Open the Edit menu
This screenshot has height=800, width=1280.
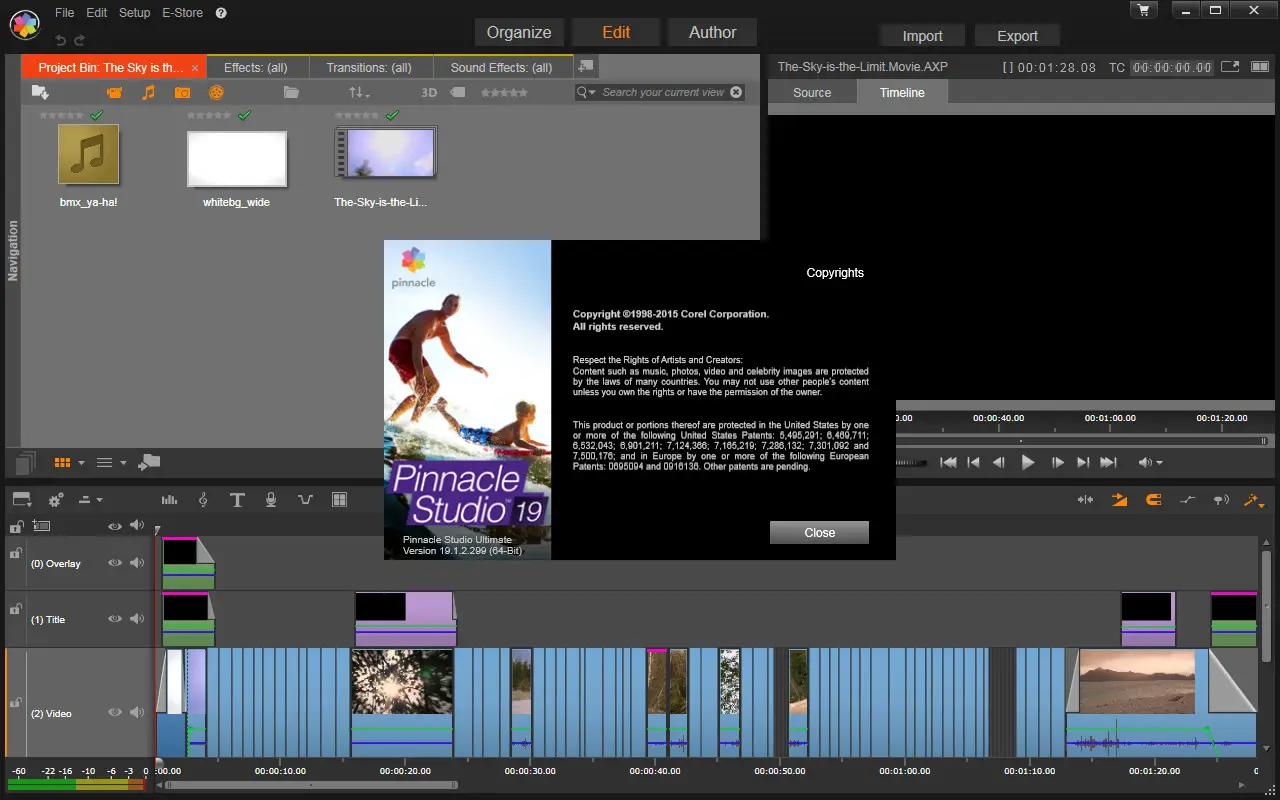point(97,13)
